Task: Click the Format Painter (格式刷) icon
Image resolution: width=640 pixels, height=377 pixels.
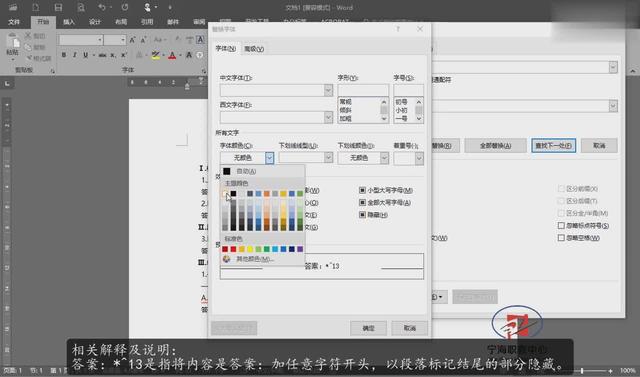Action: (x=29, y=58)
